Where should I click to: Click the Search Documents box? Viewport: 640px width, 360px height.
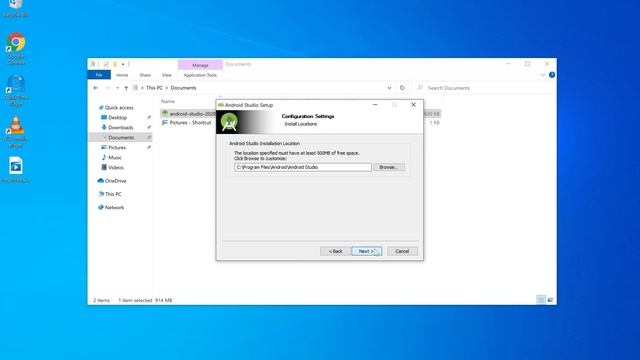pyautogui.click(x=484, y=88)
